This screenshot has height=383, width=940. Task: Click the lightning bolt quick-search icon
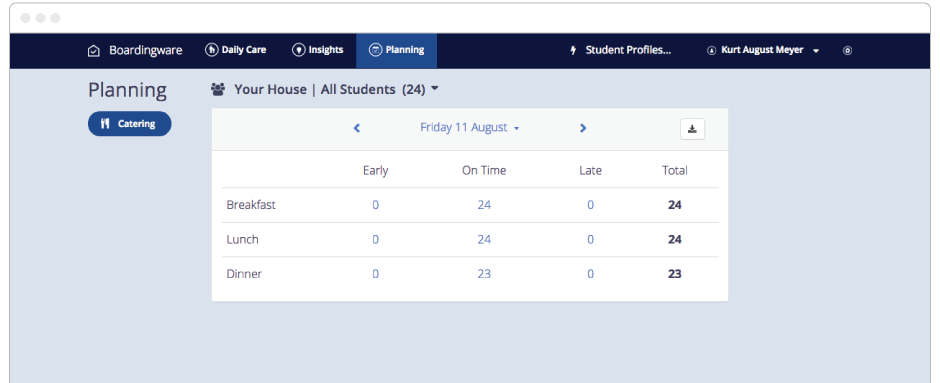[x=573, y=51]
